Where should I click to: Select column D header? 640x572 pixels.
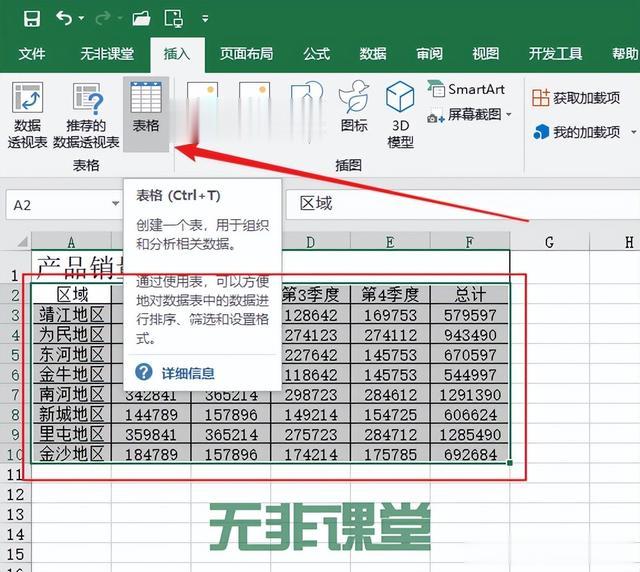[x=310, y=242]
